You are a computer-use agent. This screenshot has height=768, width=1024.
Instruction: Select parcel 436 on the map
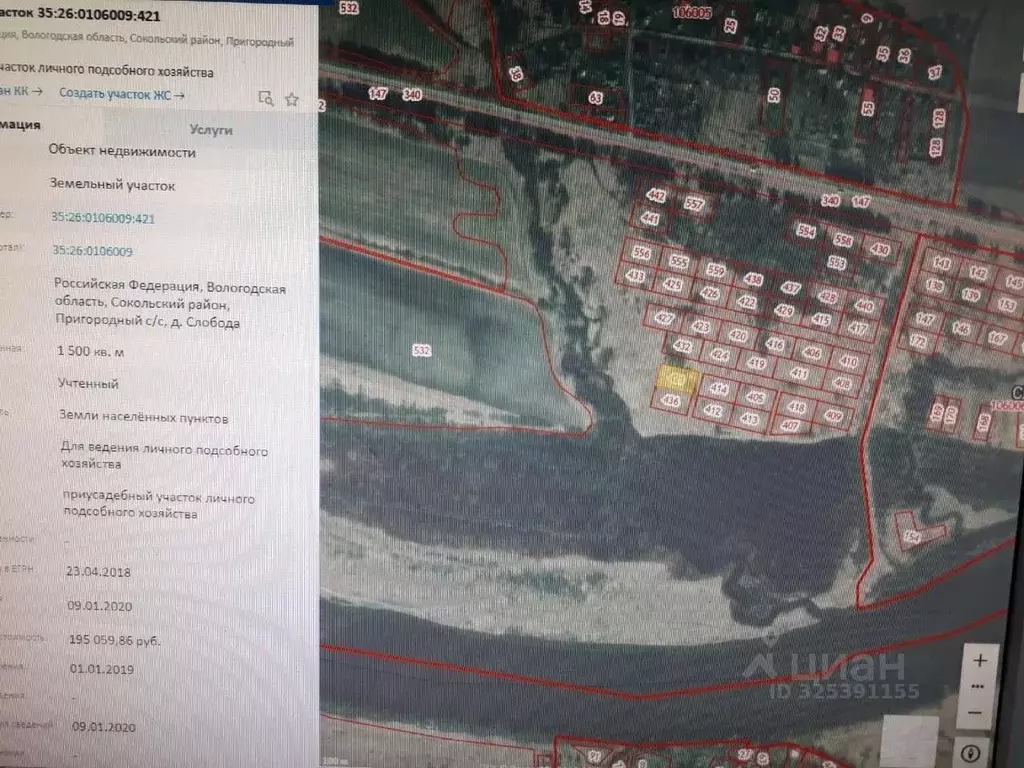point(671,401)
